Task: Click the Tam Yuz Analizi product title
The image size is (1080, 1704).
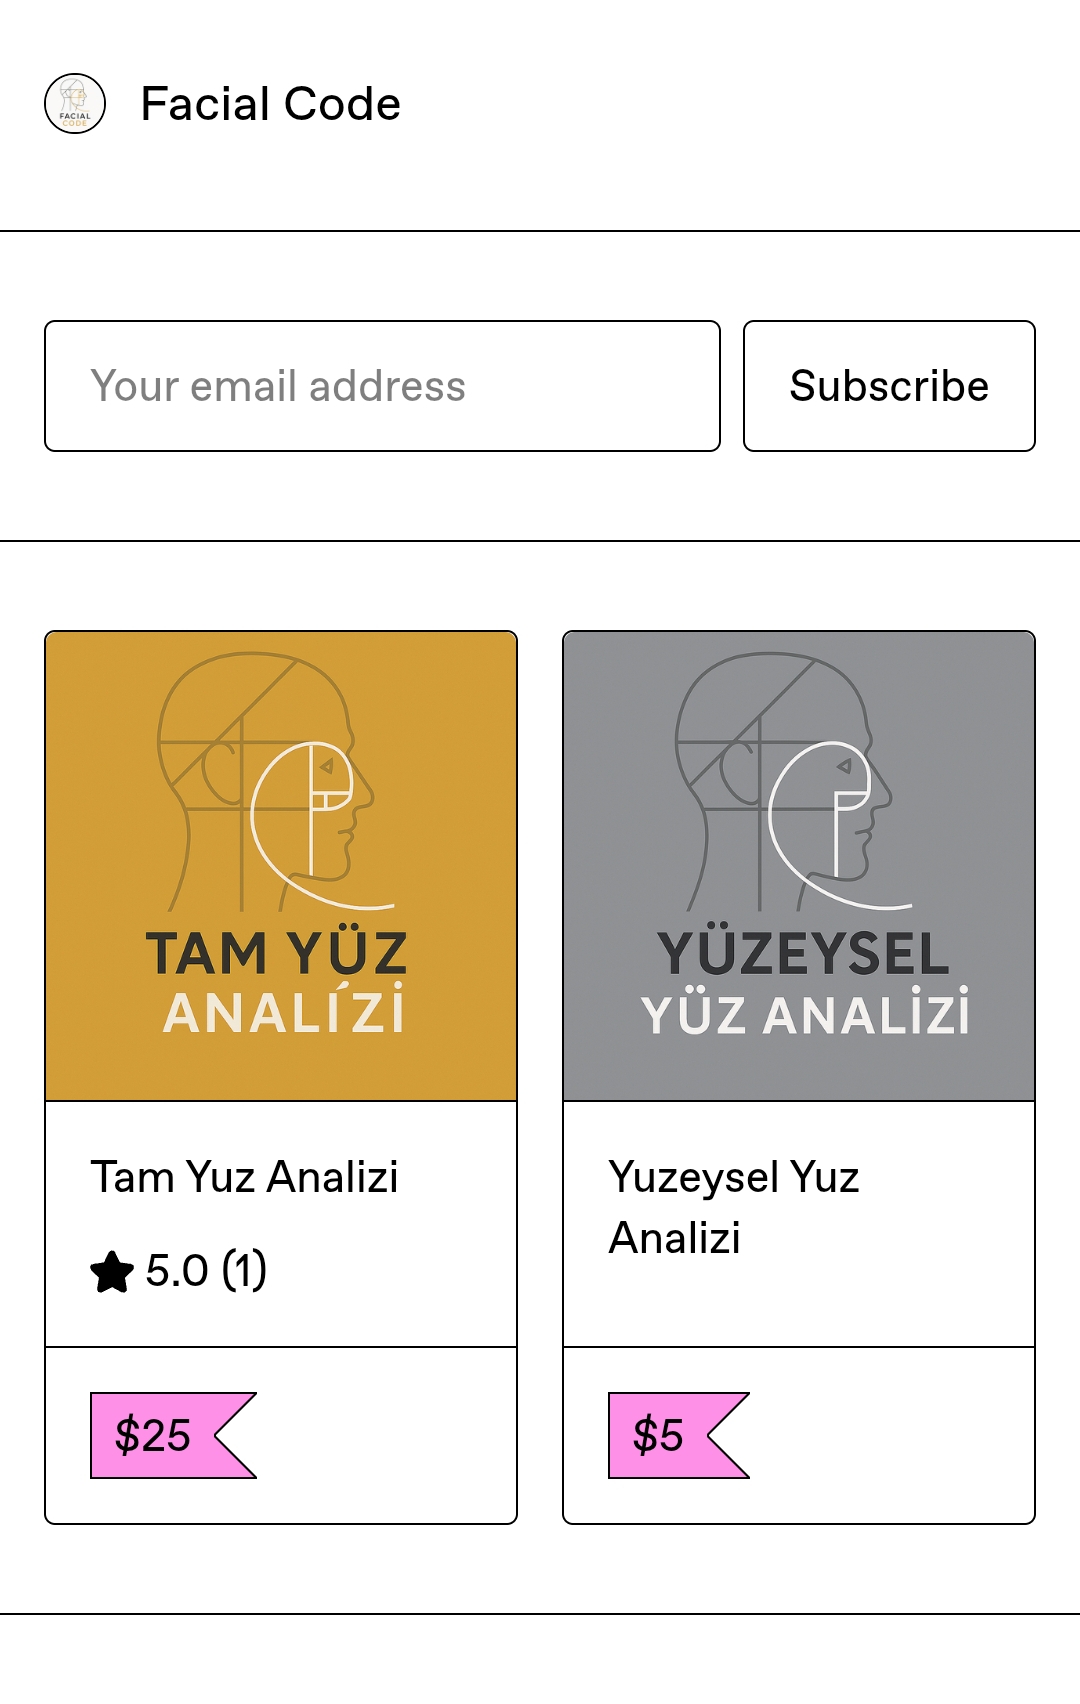Action: (x=244, y=1177)
